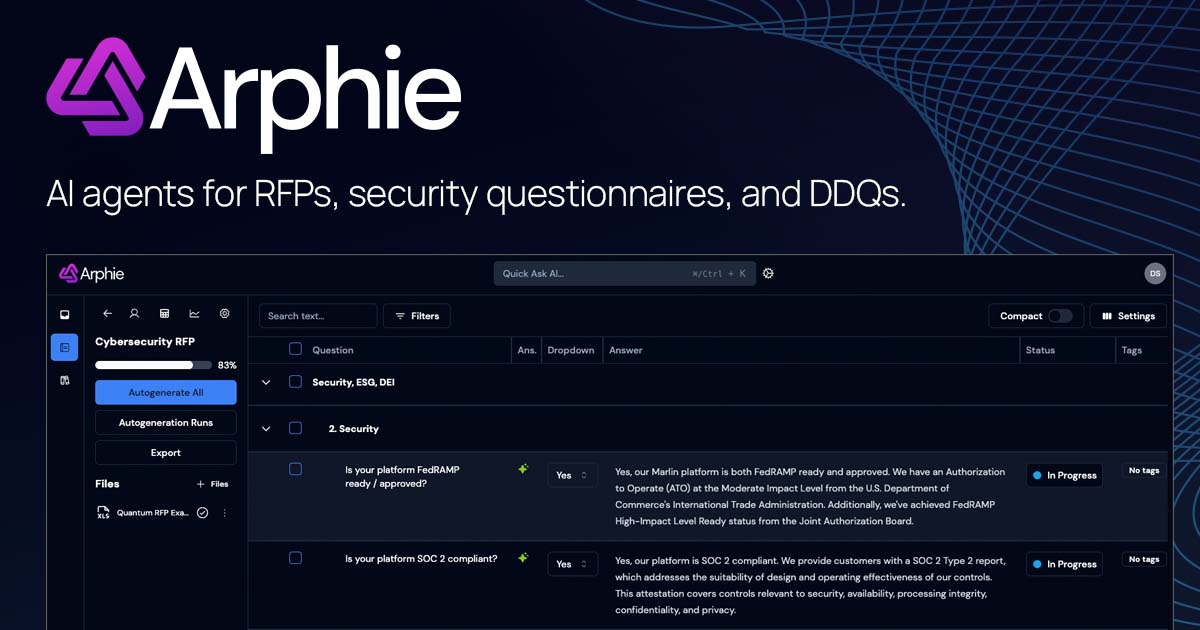Collapse the Security, ESG, DEI section
Viewport: 1200px width, 630px height.
tap(266, 382)
